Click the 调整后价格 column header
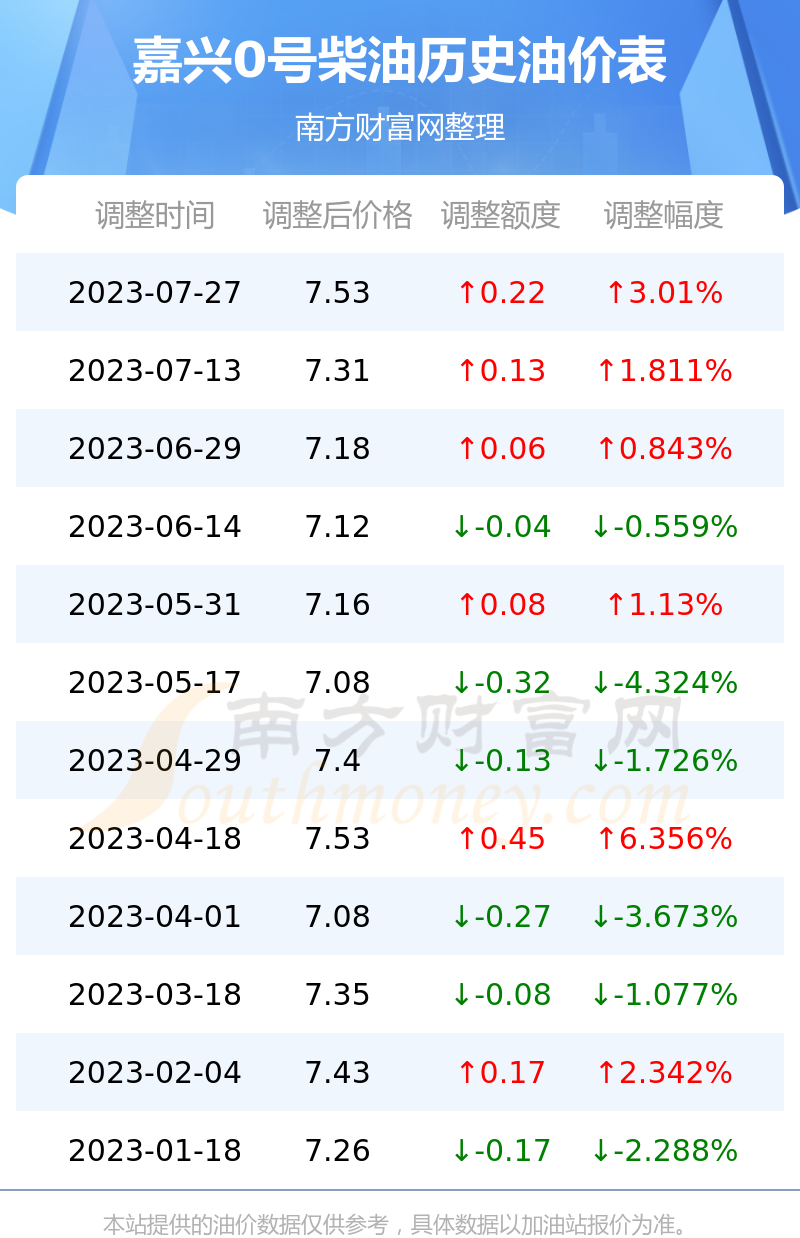The image size is (800, 1238). pyautogui.click(x=338, y=215)
